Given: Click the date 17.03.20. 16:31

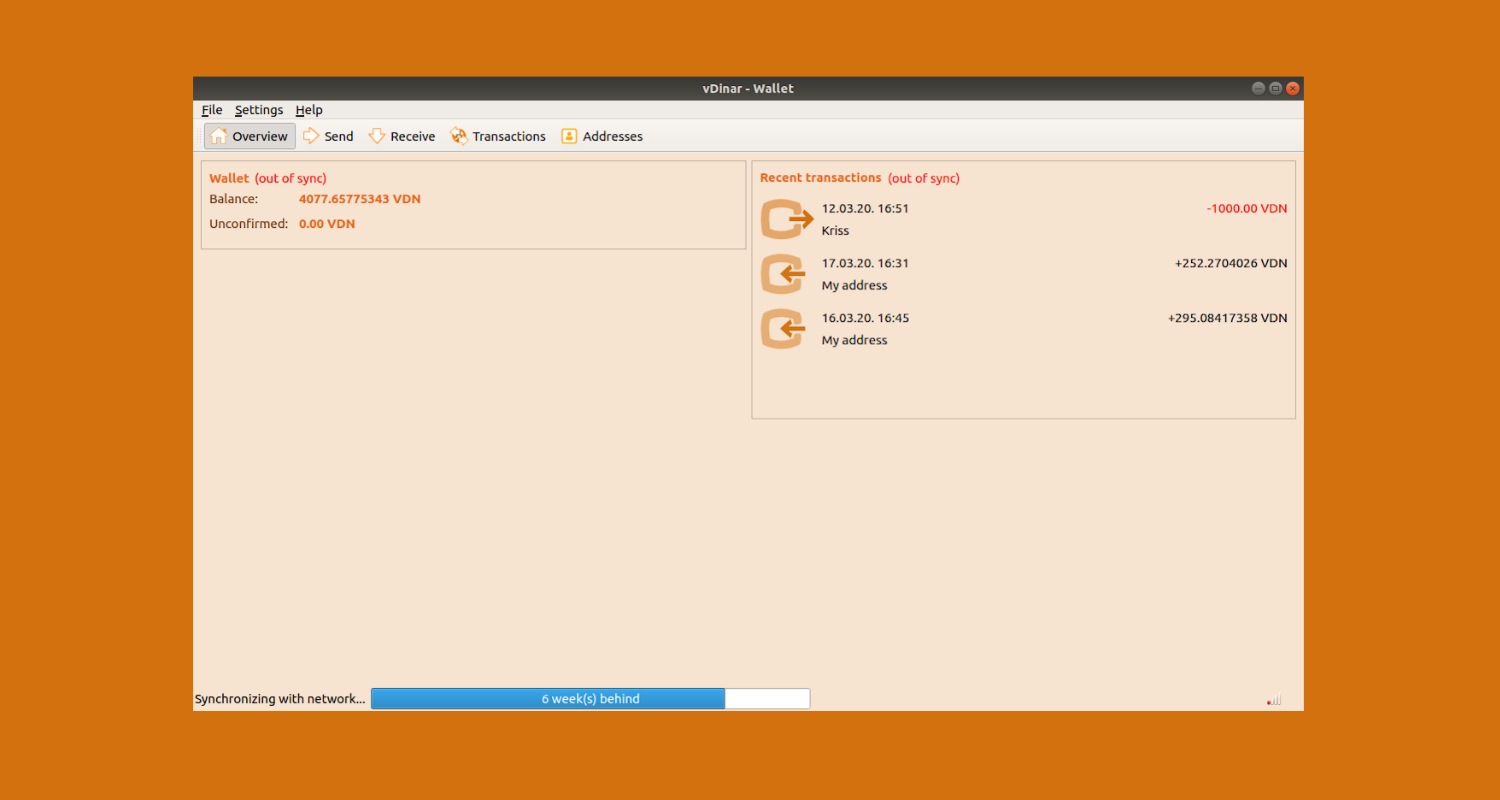Looking at the screenshot, I should point(865,264).
